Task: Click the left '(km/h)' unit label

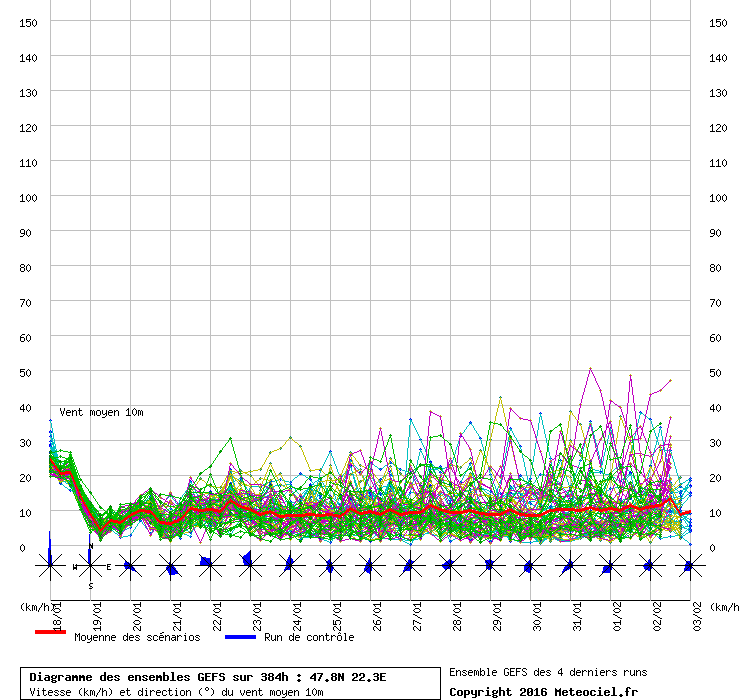Action: tap(37, 607)
